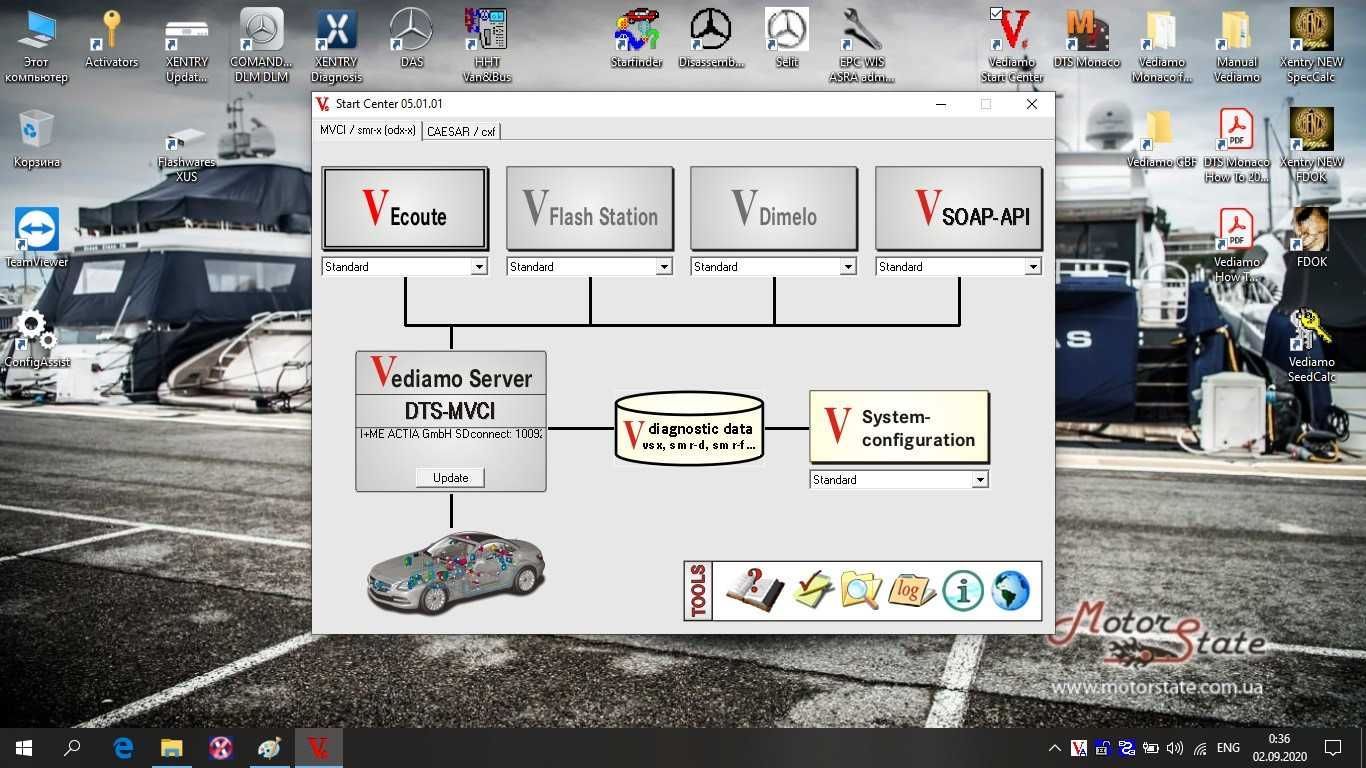Open the notification center icon
Image resolution: width=1366 pixels, height=768 pixels.
(1332, 748)
